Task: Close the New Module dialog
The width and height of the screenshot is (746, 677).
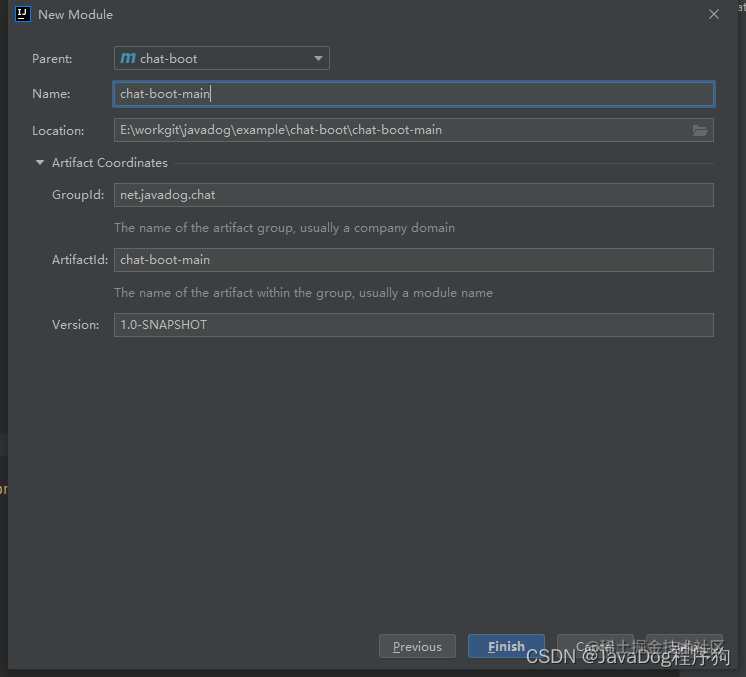Action: coord(714,14)
